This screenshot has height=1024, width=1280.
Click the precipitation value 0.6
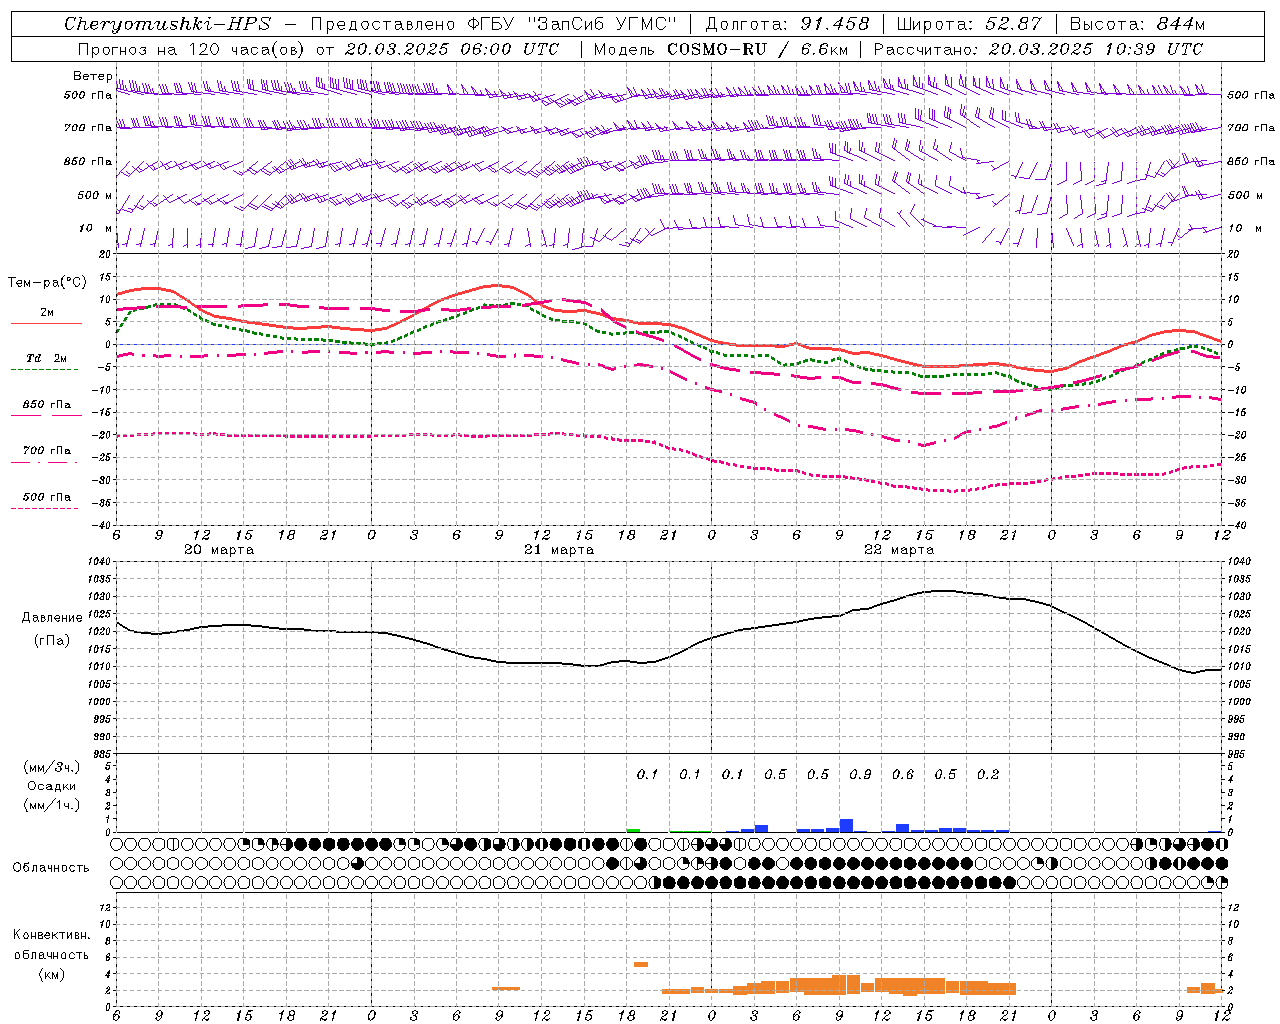[x=903, y=775]
